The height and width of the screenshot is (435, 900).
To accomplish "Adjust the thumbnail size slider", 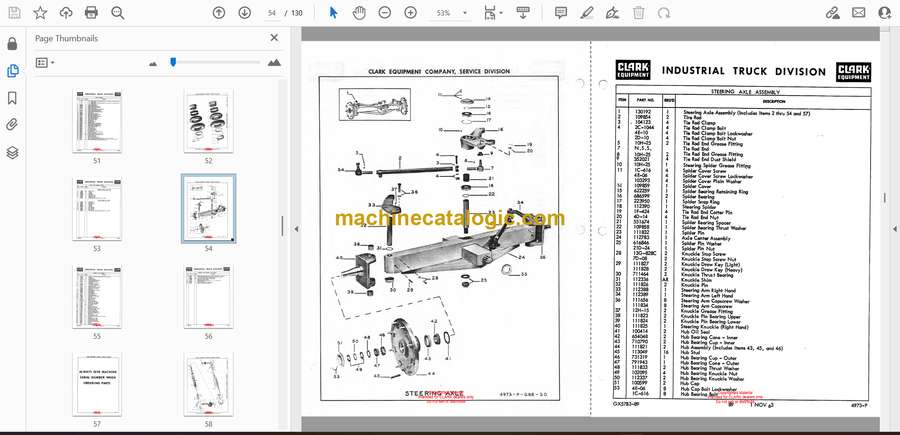I will pyautogui.click(x=173, y=62).
